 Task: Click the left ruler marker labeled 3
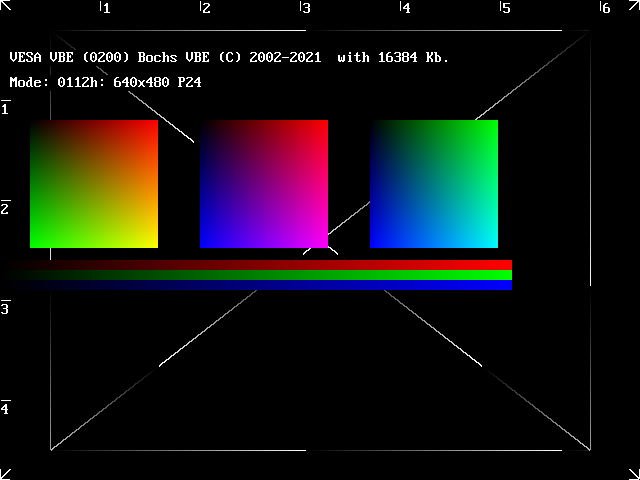(6, 308)
